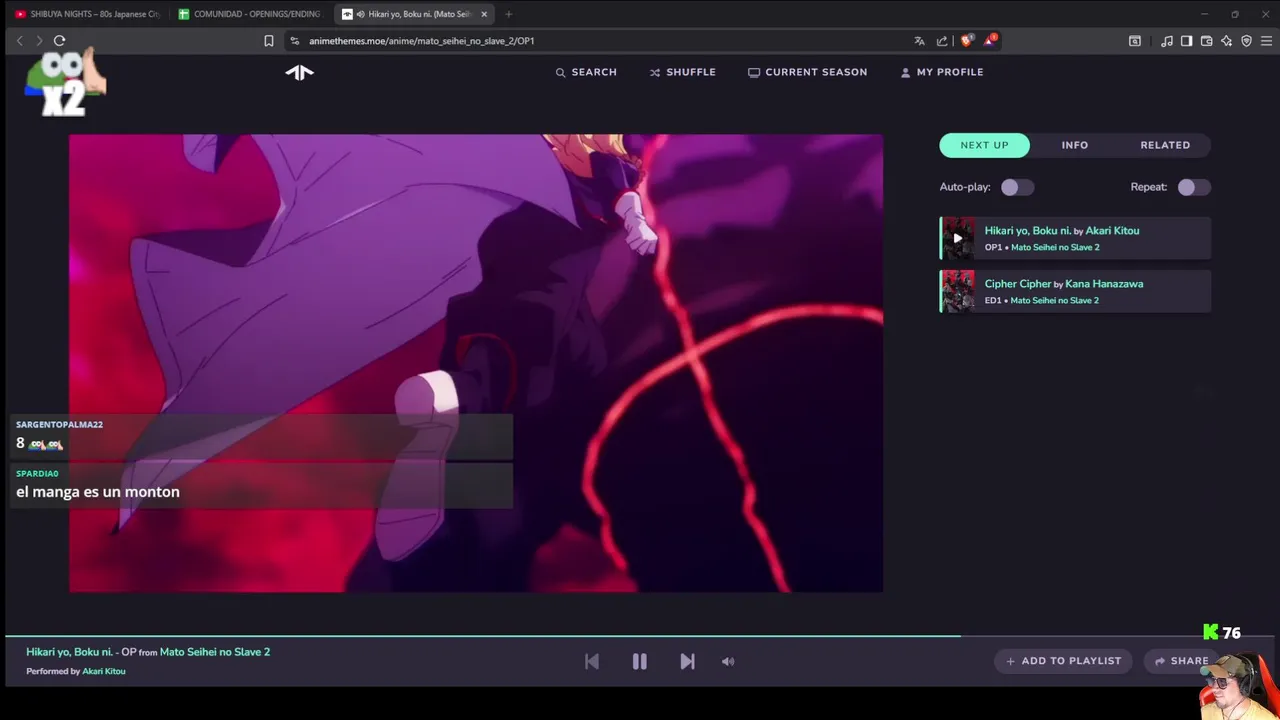This screenshot has height=720, width=1280.
Task: Open the Brave VPN icon
Action: (1246, 41)
